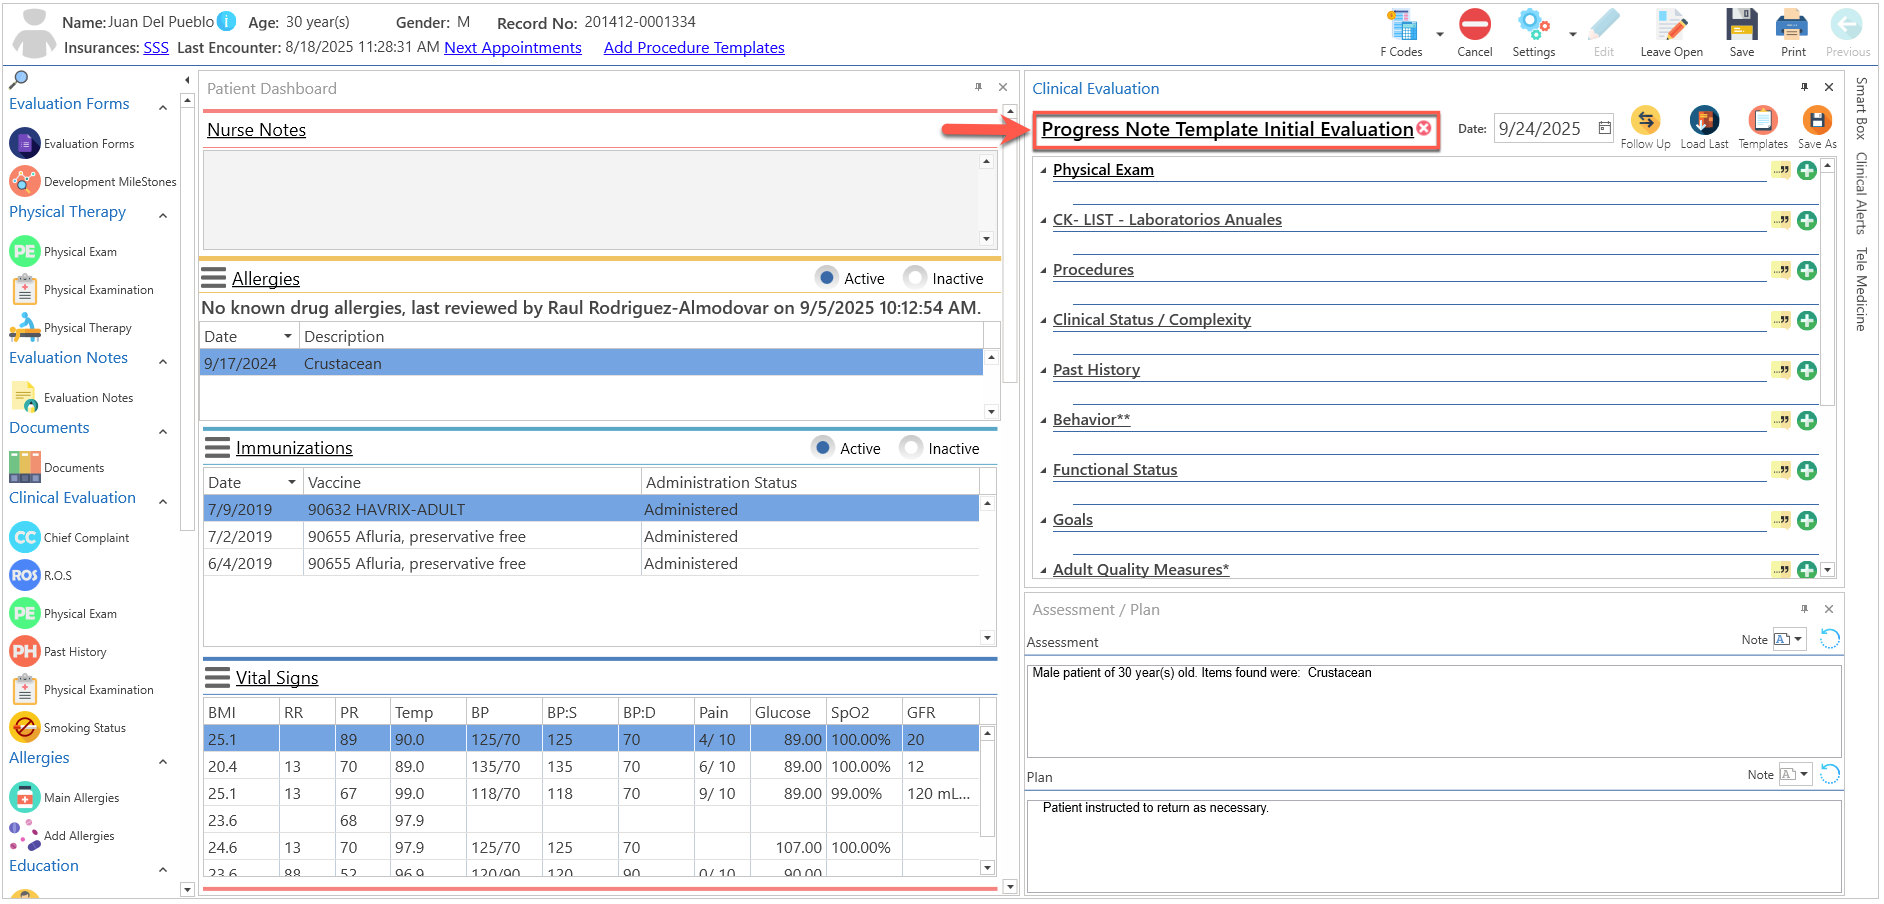Open Add Allergies sidebar icon
Screen dimensions: 1884x904
point(25,835)
